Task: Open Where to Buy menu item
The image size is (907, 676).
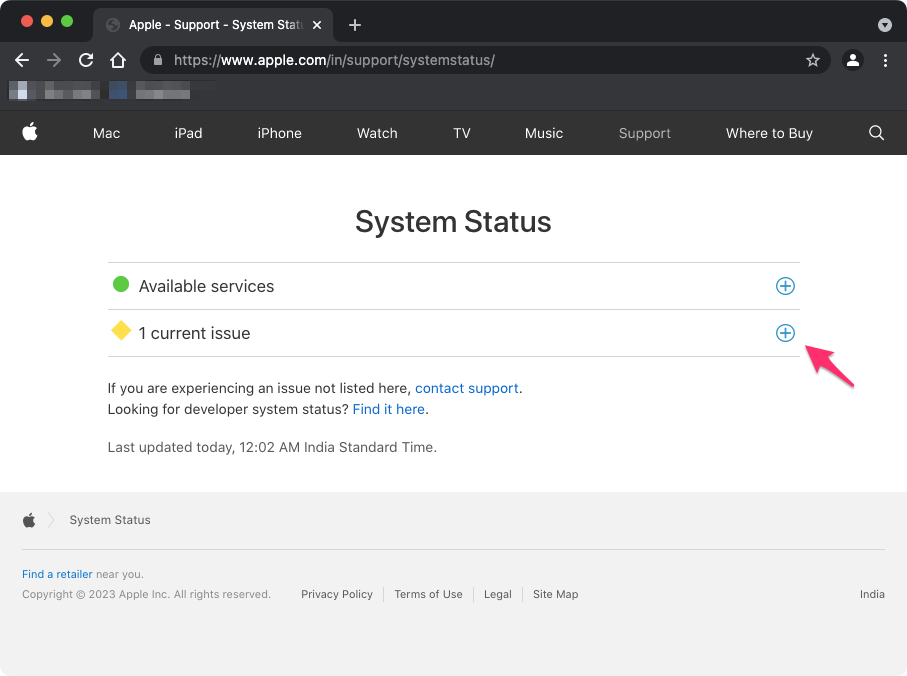Action: click(x=769, y=133)
